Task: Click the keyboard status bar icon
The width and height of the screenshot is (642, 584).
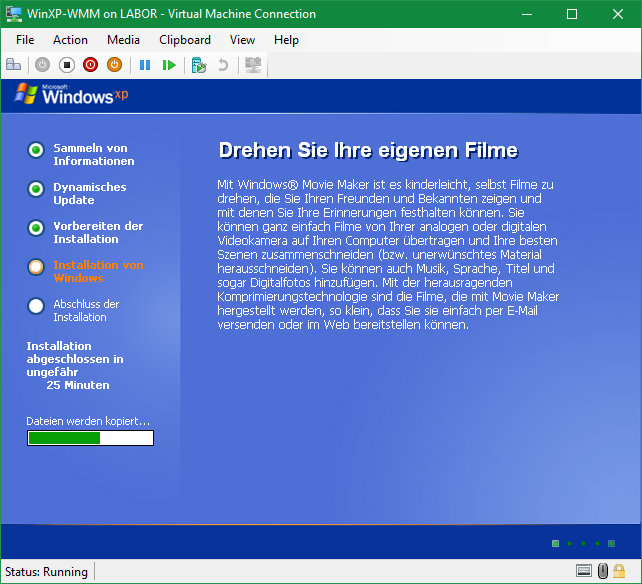Action: pyautogui.click(x=584, y=571)
